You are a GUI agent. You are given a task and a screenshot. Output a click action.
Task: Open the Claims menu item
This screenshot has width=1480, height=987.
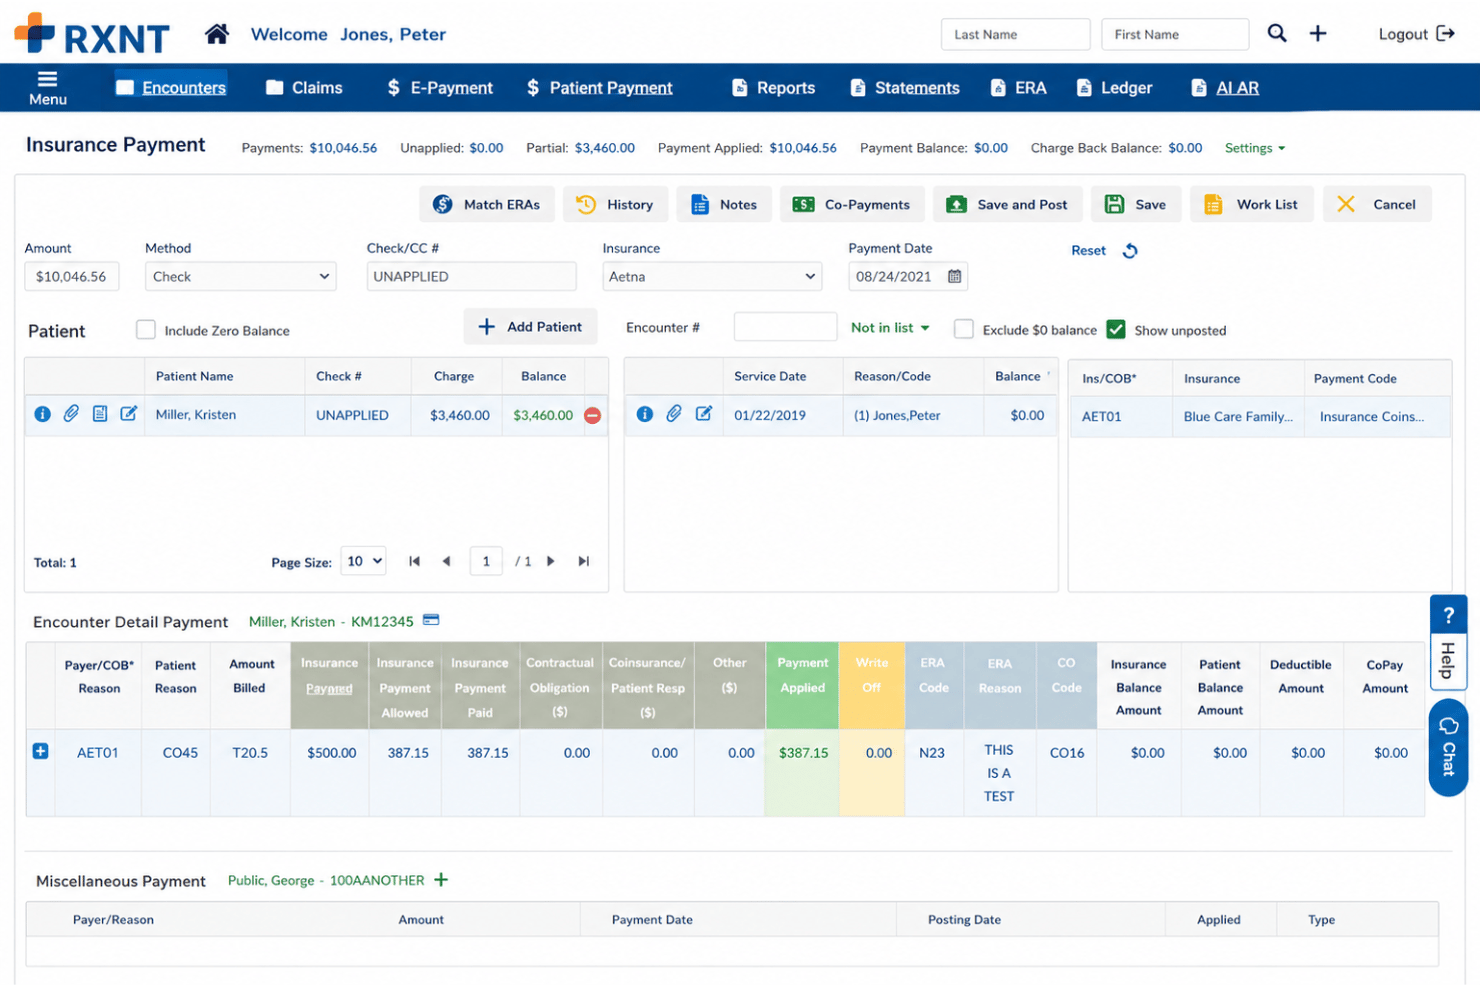point(304,88)
